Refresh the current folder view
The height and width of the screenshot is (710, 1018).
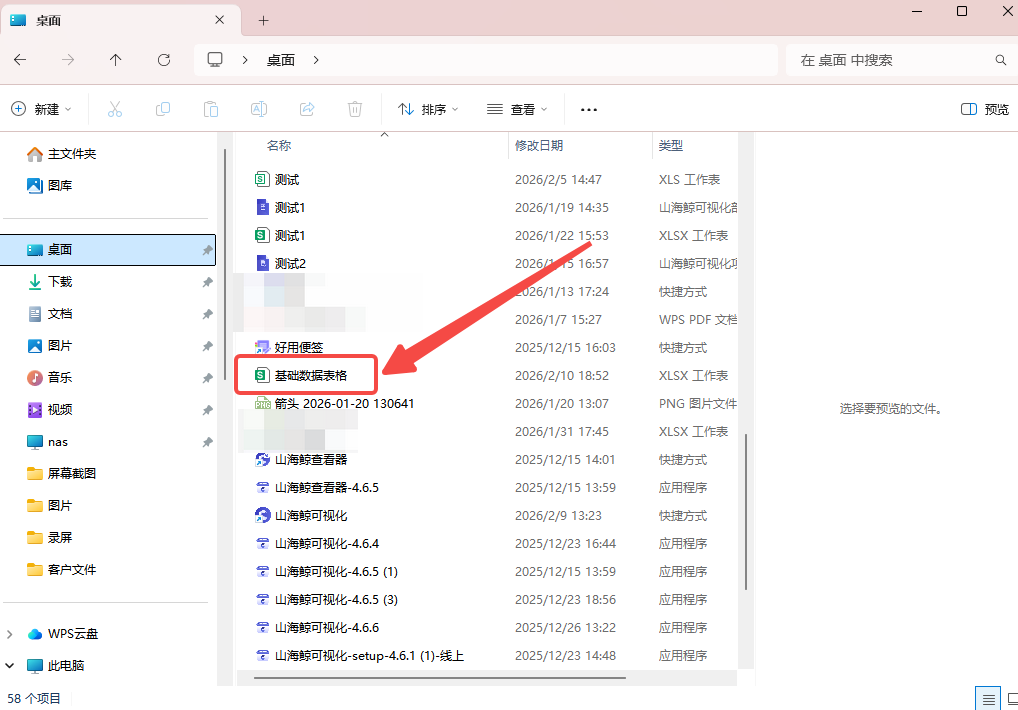coord(164,60)
